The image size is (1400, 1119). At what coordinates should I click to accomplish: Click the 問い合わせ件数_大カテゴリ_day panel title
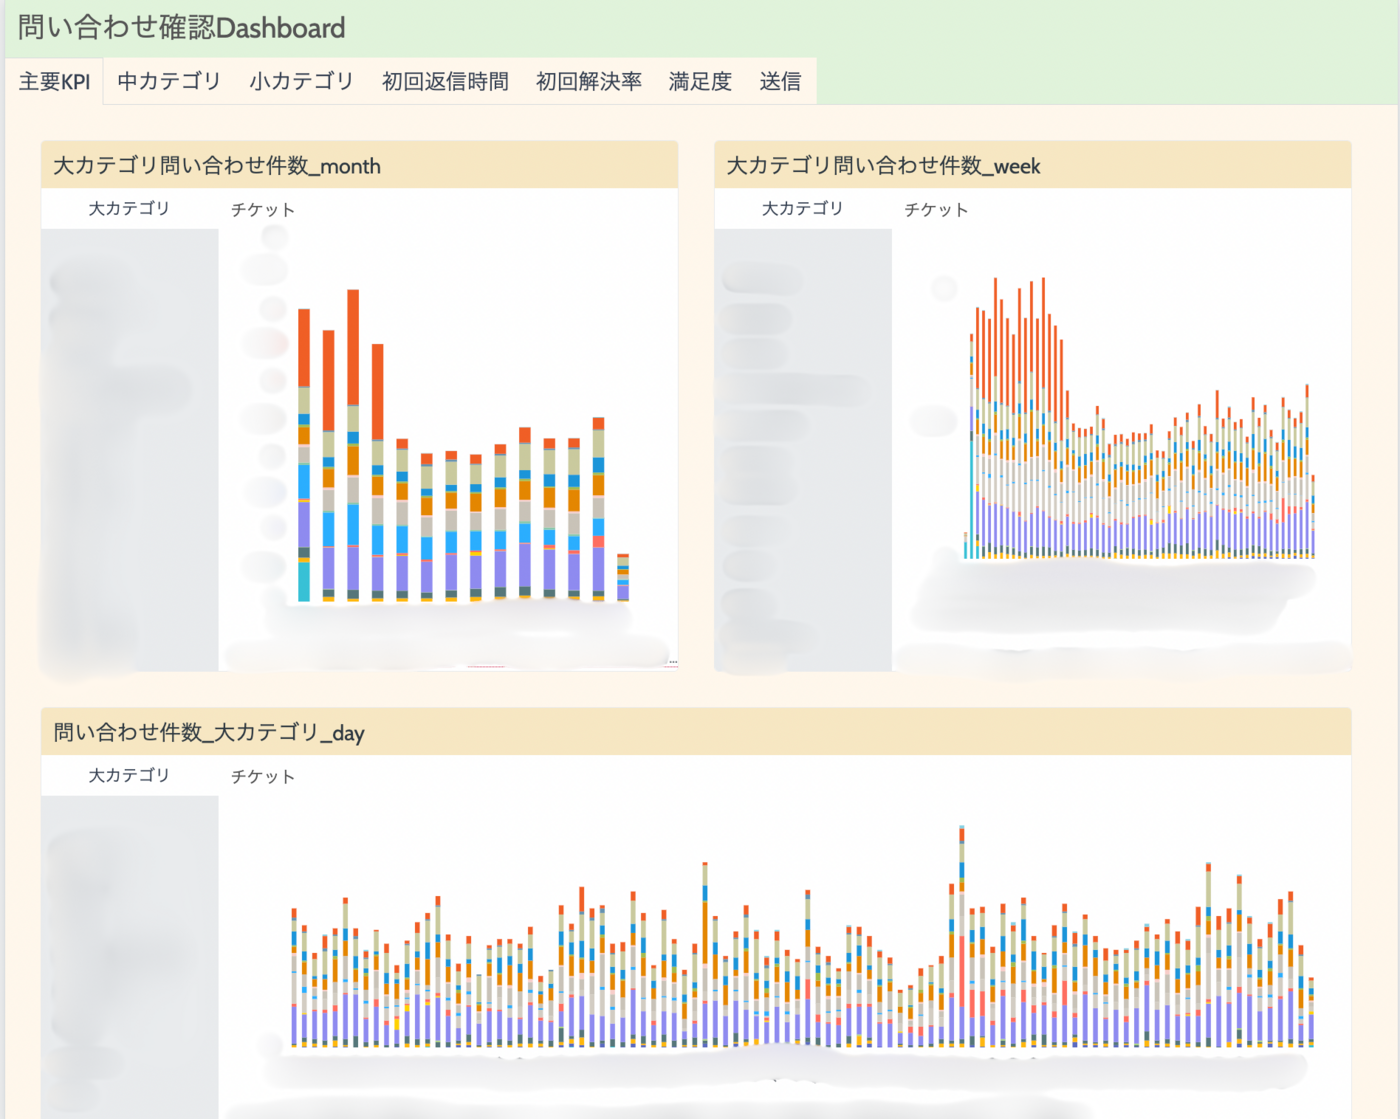click(209, 733)
